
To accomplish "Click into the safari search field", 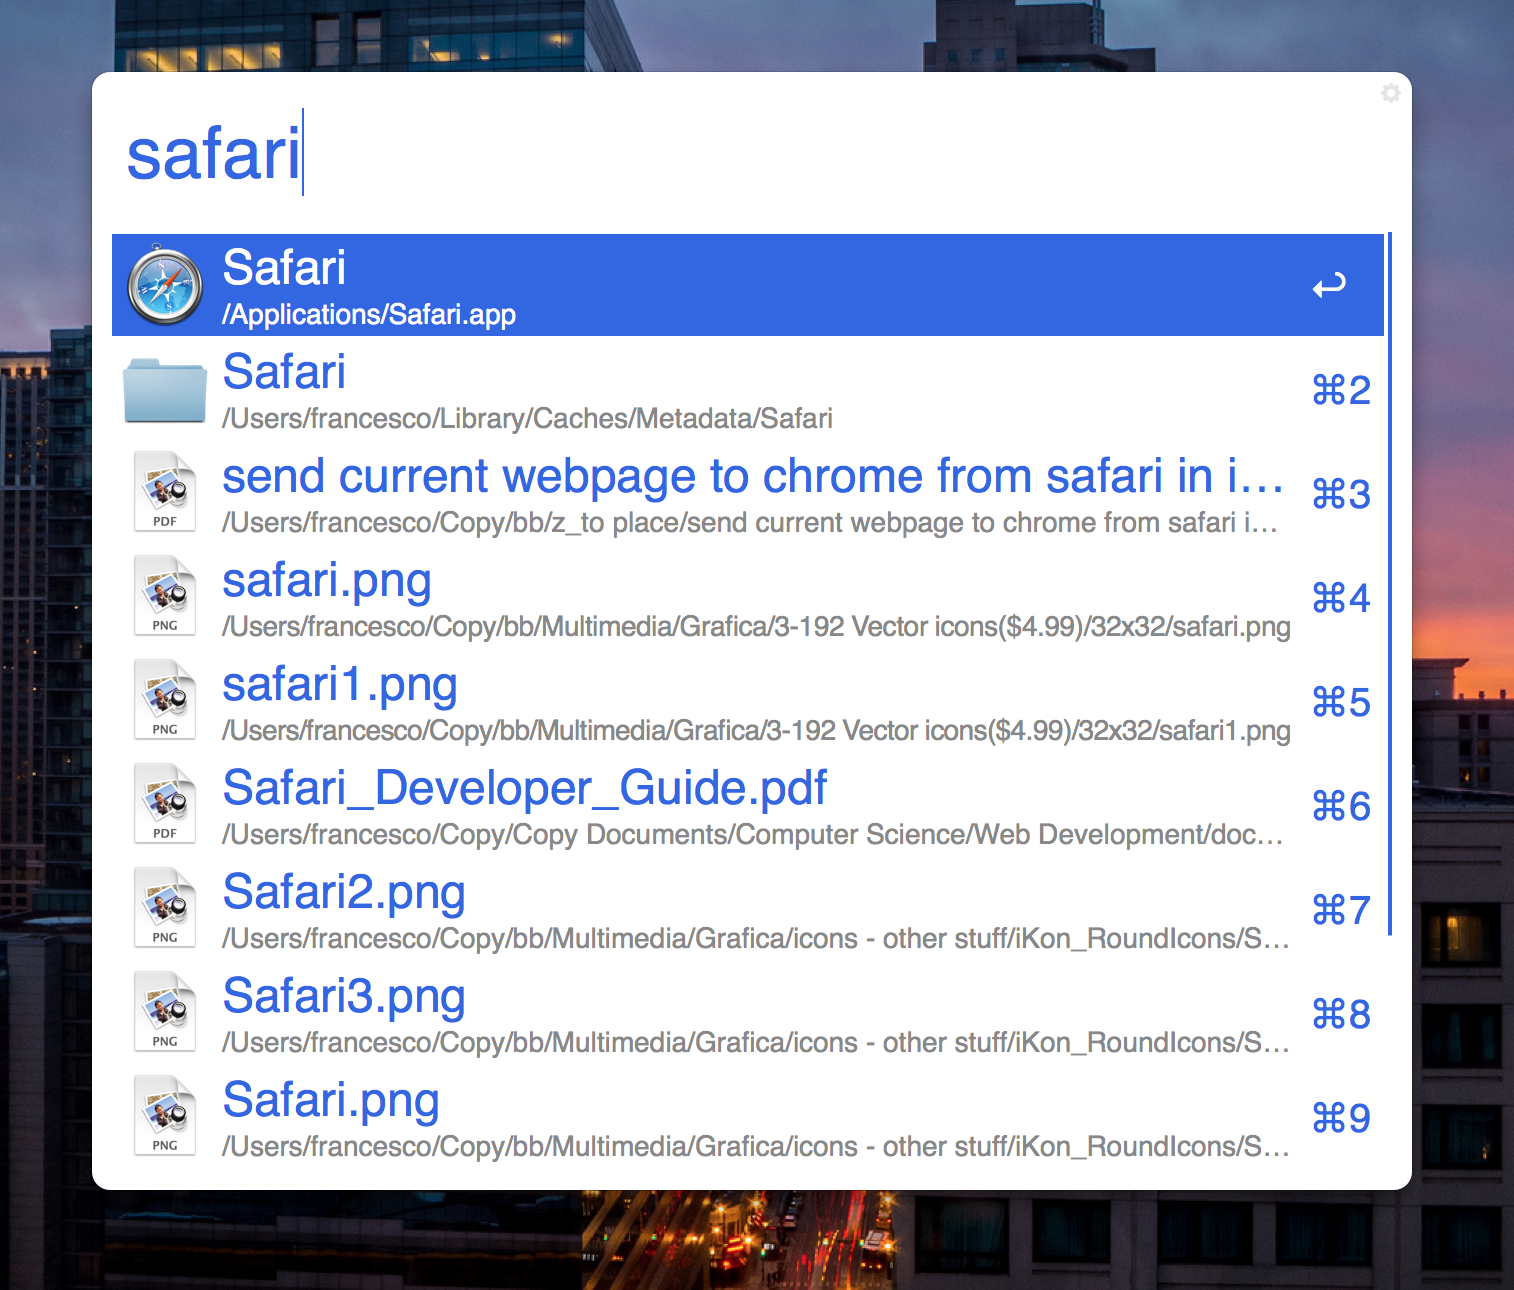I will pos(700,155).
